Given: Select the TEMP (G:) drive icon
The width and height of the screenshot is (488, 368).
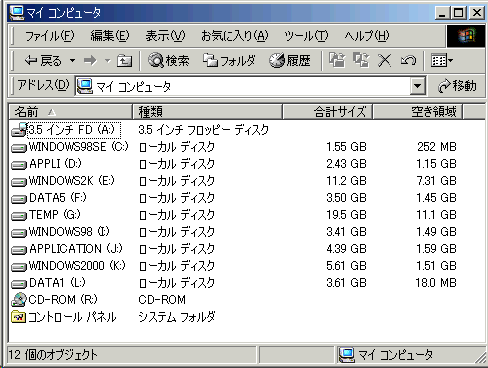Looking at the screenshot, I should tap(19, 215).
